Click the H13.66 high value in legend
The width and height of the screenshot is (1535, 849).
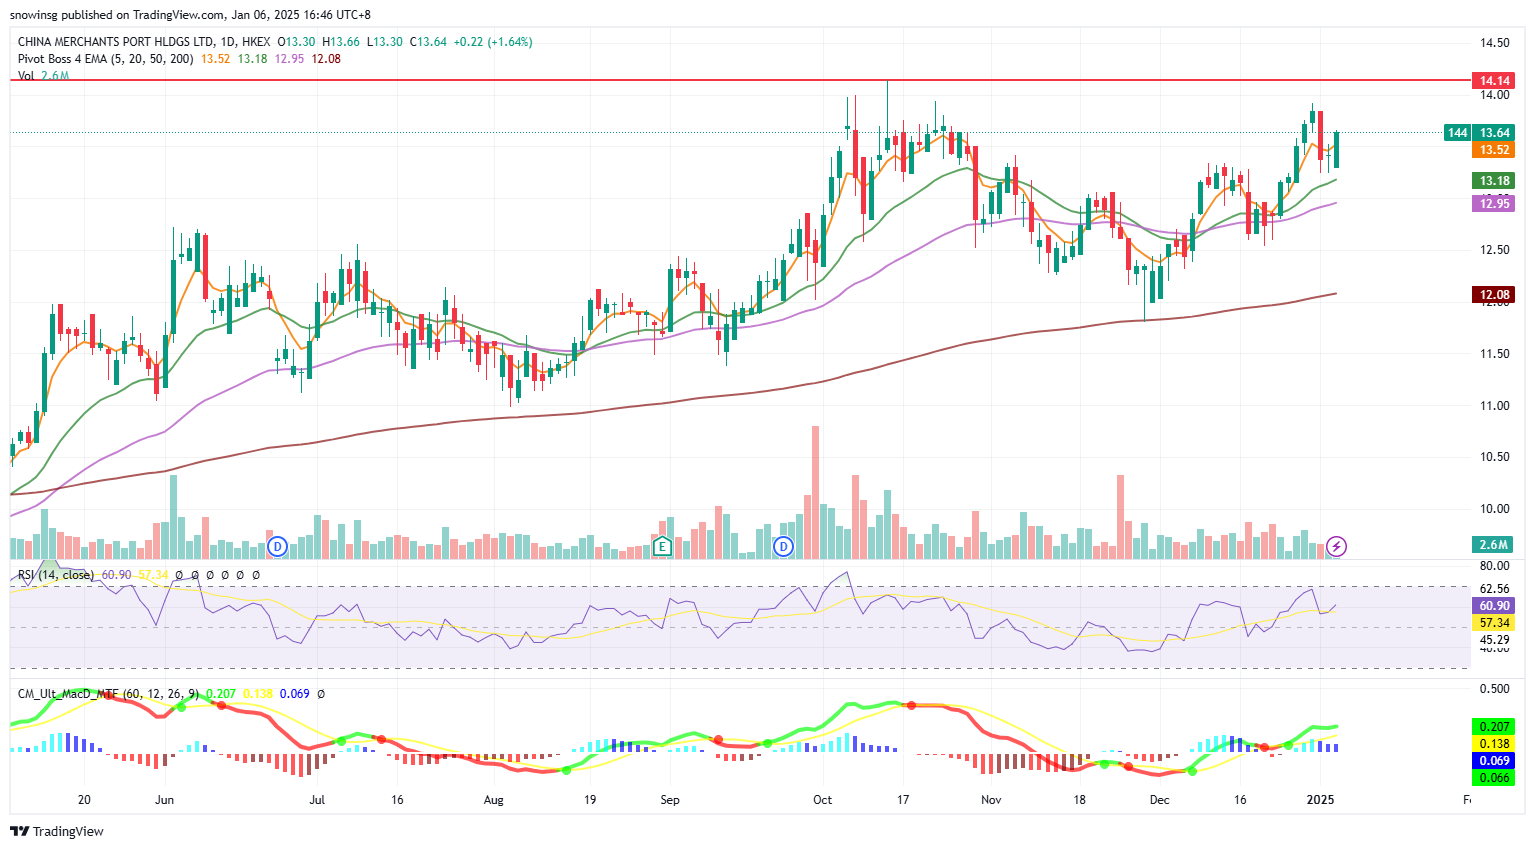pyautogui.click(x=341, y=42)
